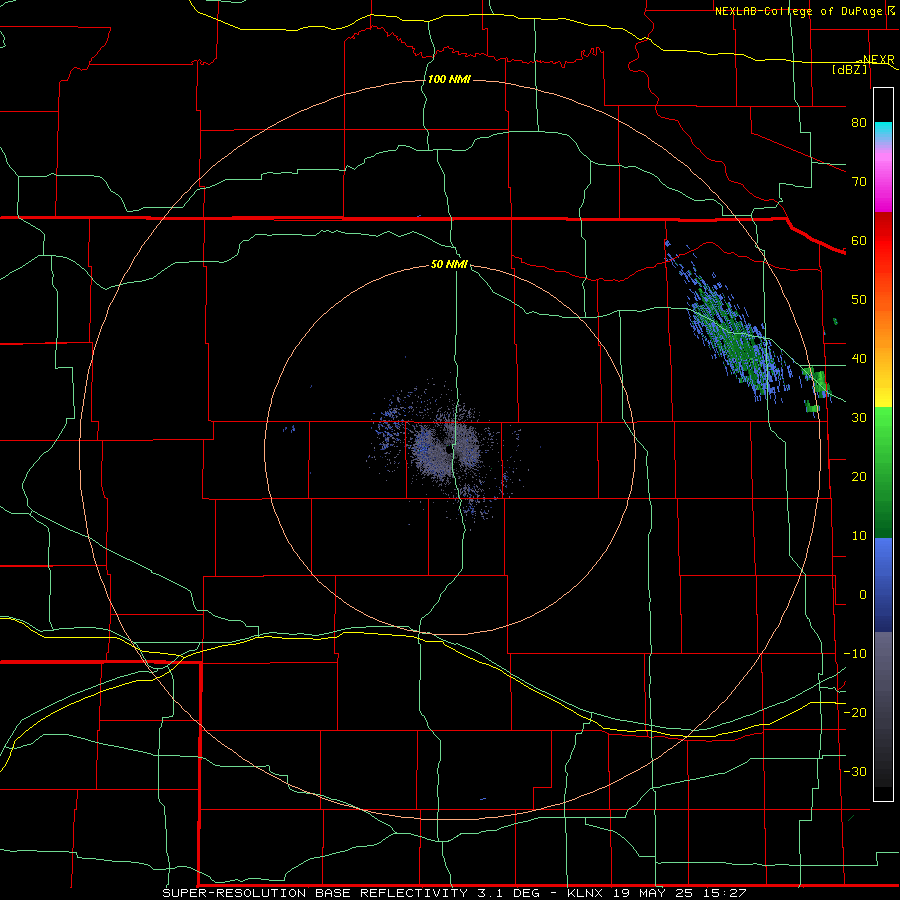
Task: Click the 50 NMI range ring label
Action: 449,265
